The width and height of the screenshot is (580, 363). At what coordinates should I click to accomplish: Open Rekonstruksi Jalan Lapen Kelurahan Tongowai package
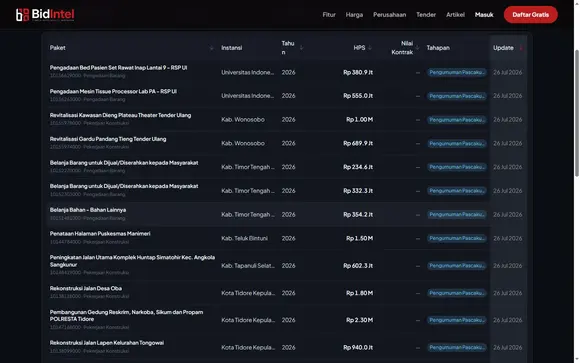click(107, 343)
